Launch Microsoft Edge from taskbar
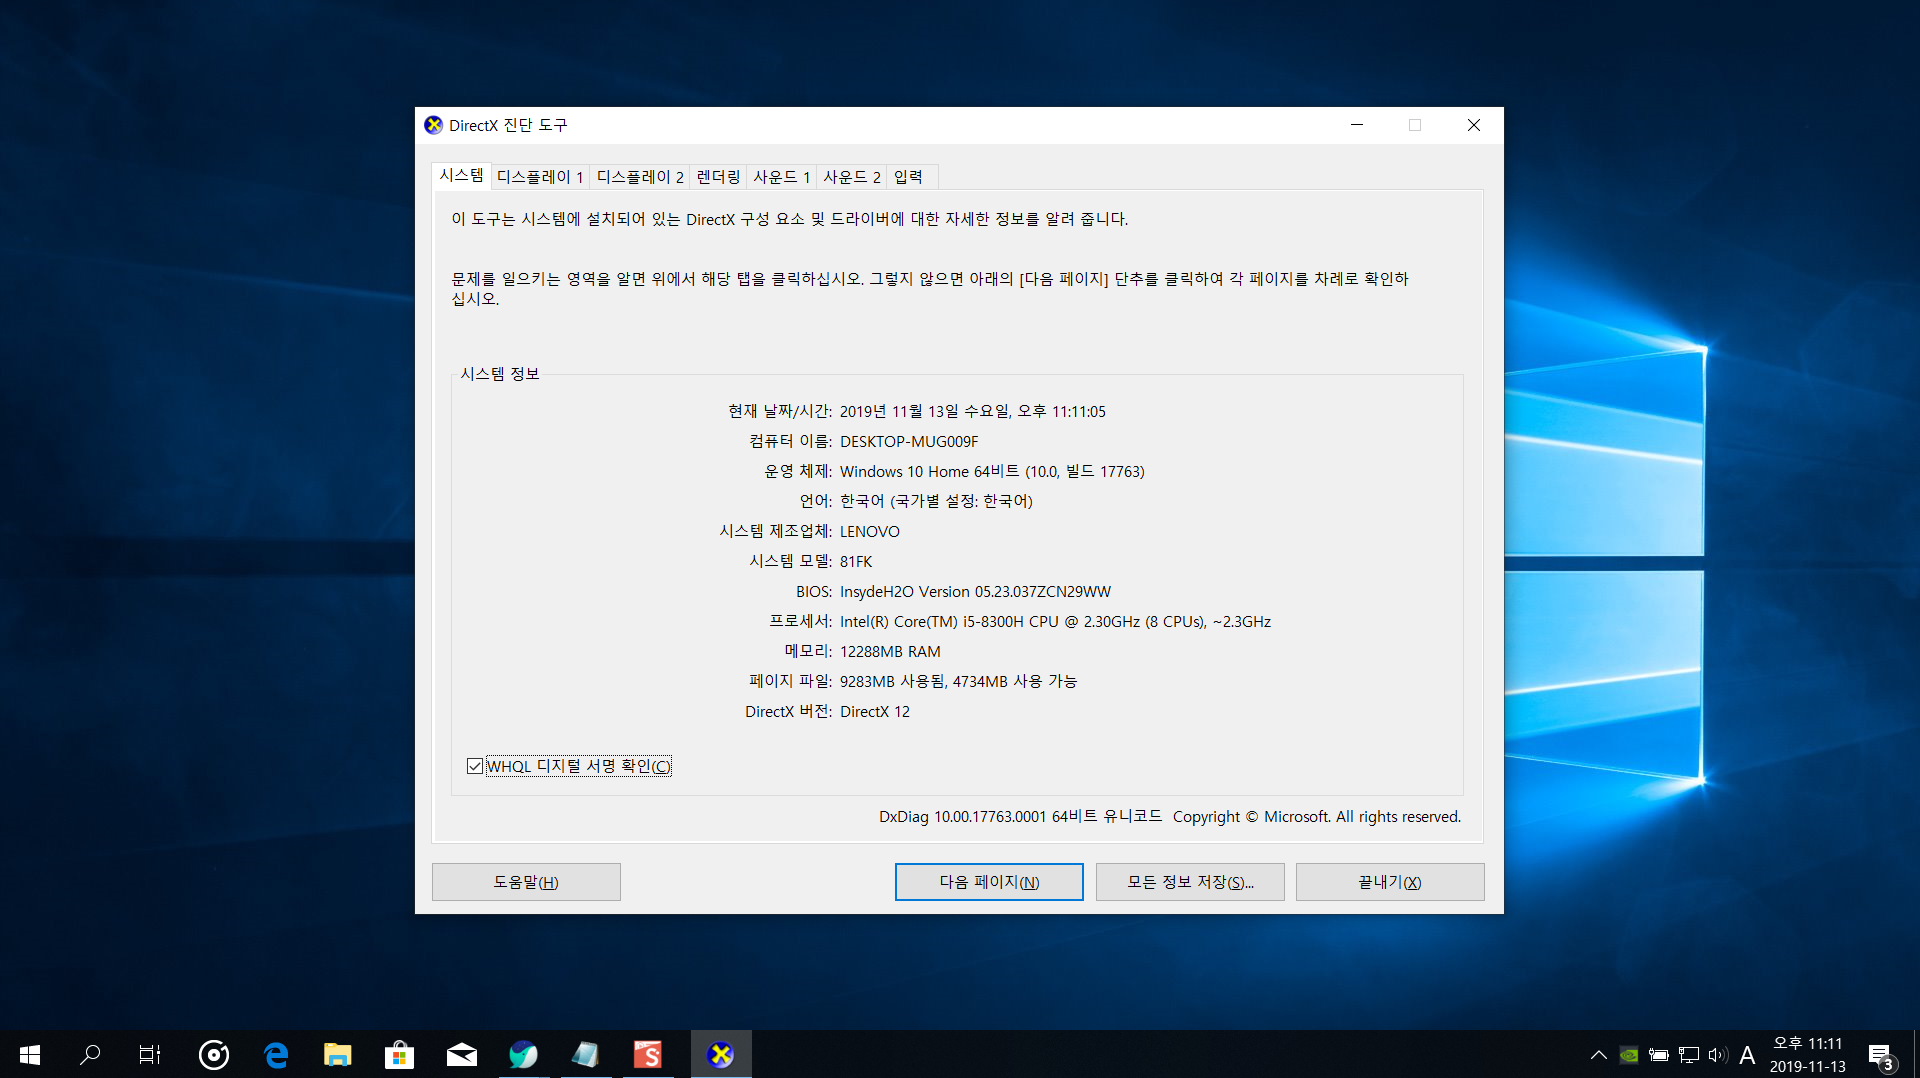The image size is (1920, 1078). (276, 1054)
